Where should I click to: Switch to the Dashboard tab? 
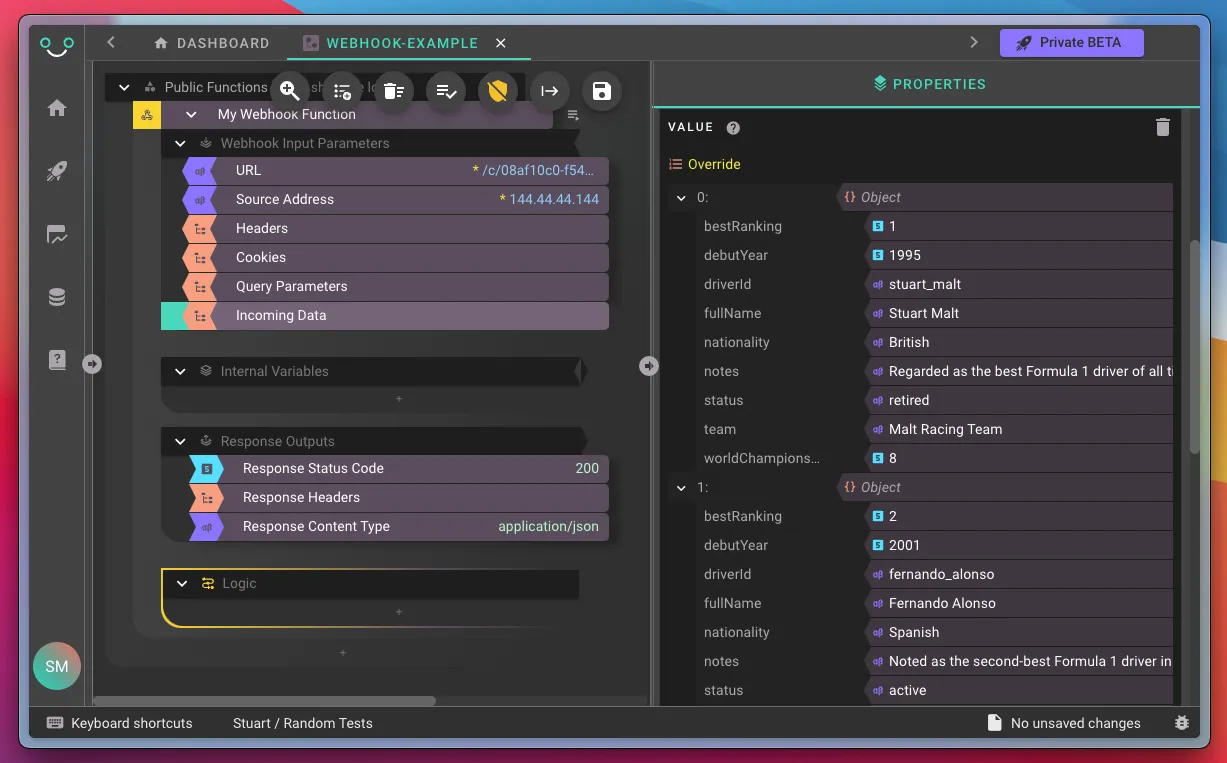click(x=211, y=43)
